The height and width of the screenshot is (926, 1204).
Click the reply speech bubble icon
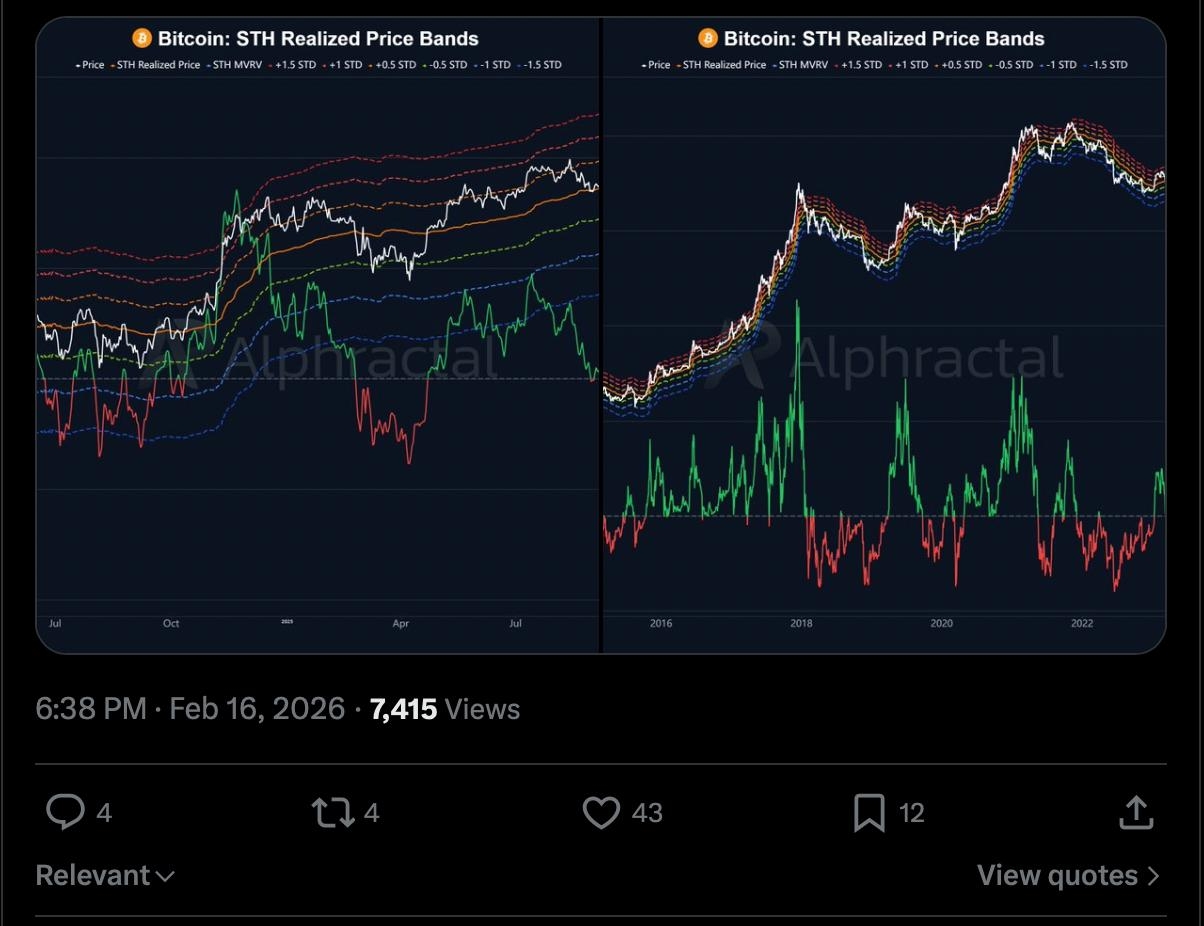pos(65,812)
